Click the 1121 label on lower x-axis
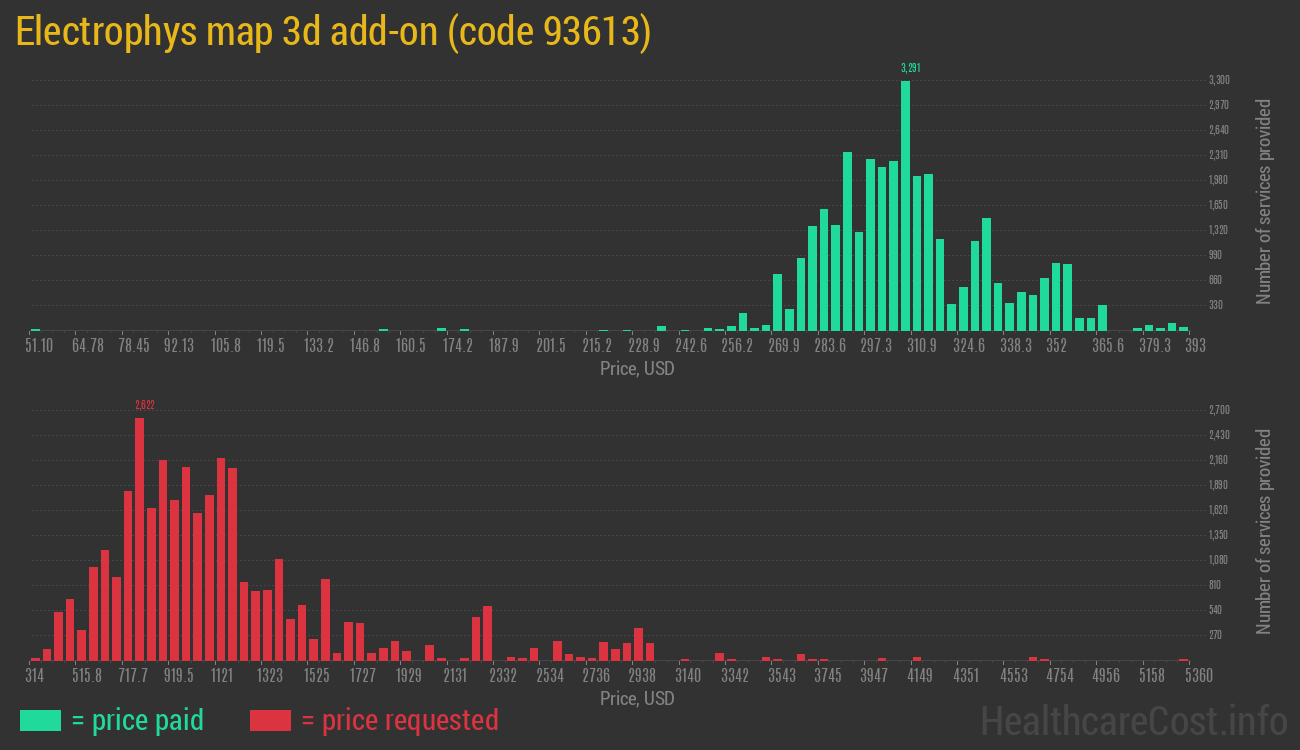 (x=222, y=676)
